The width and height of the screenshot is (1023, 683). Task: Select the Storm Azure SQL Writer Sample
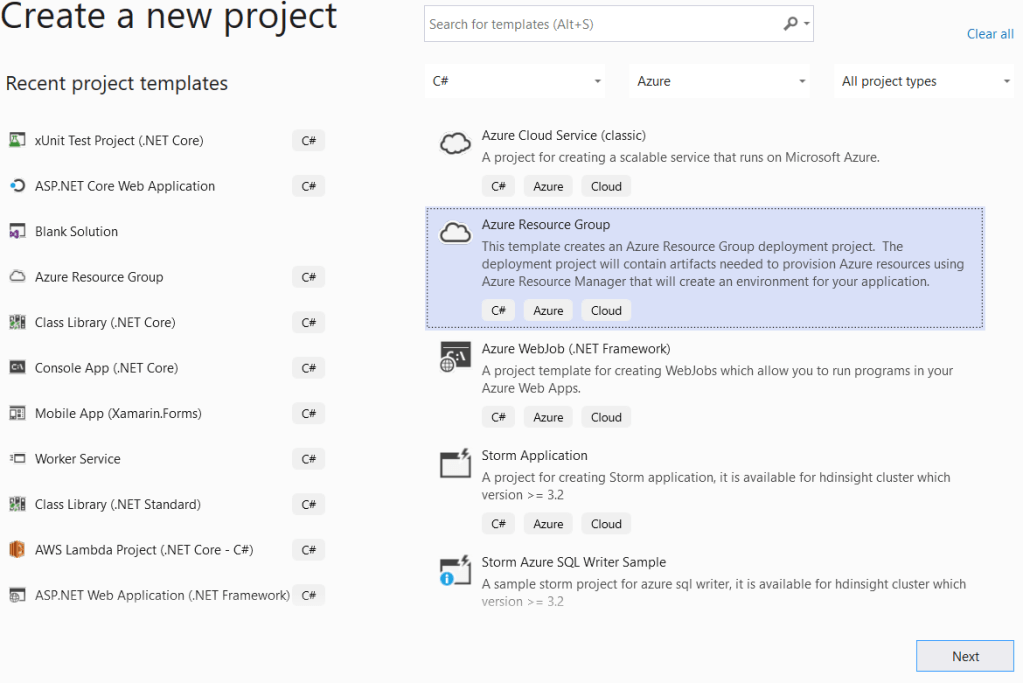coord(573,562)
